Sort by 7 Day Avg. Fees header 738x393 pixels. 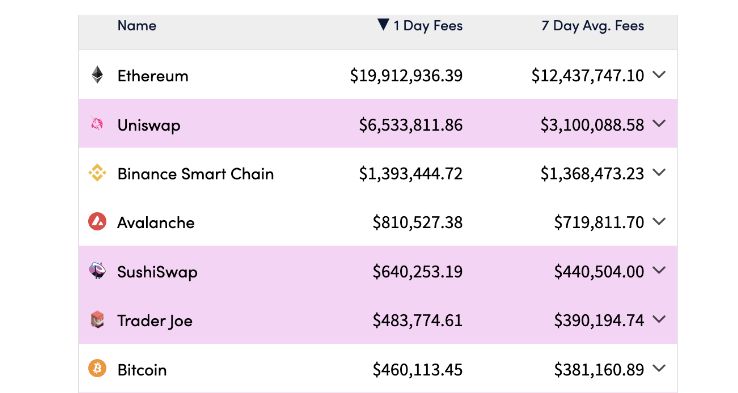[x=593, y=25]
